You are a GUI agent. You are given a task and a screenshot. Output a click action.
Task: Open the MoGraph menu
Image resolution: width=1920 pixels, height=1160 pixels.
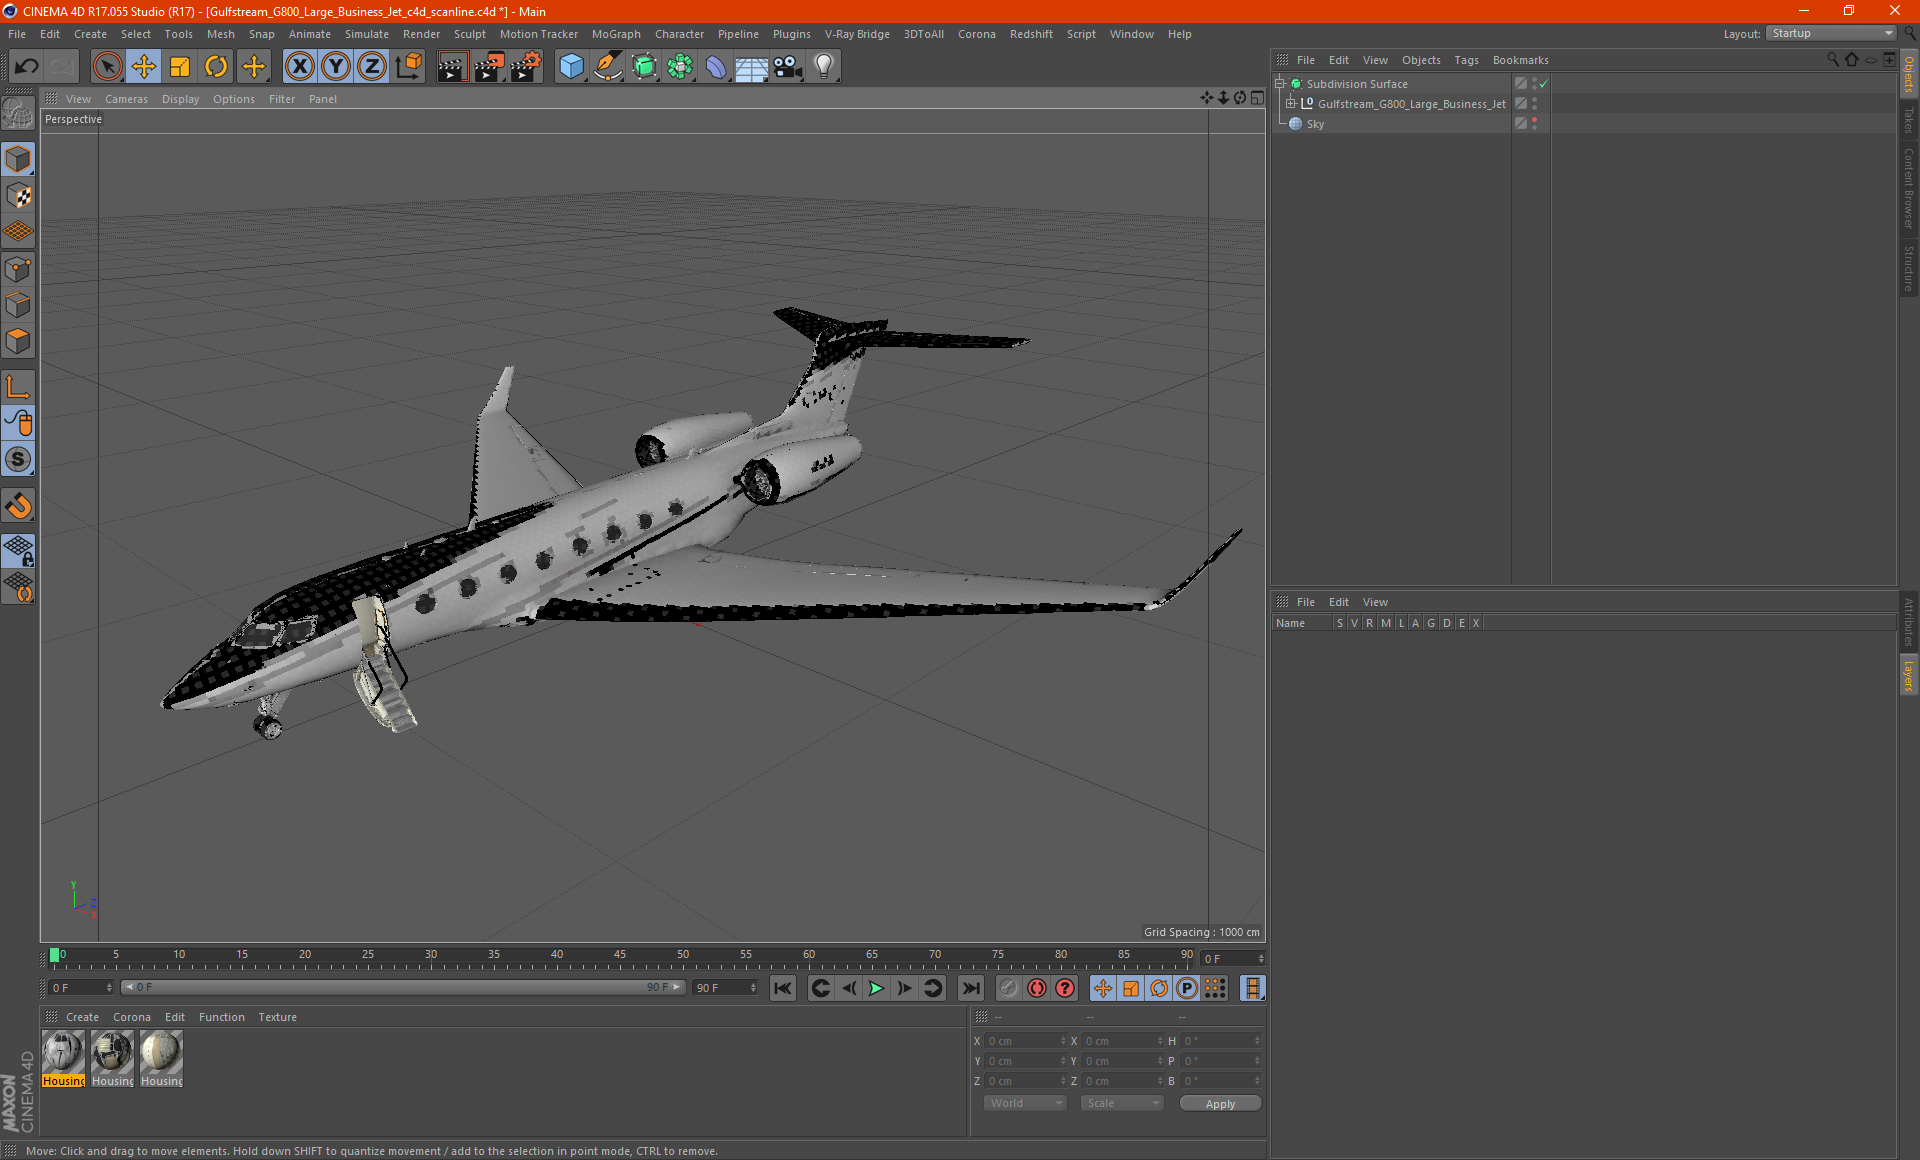[615, 34]
